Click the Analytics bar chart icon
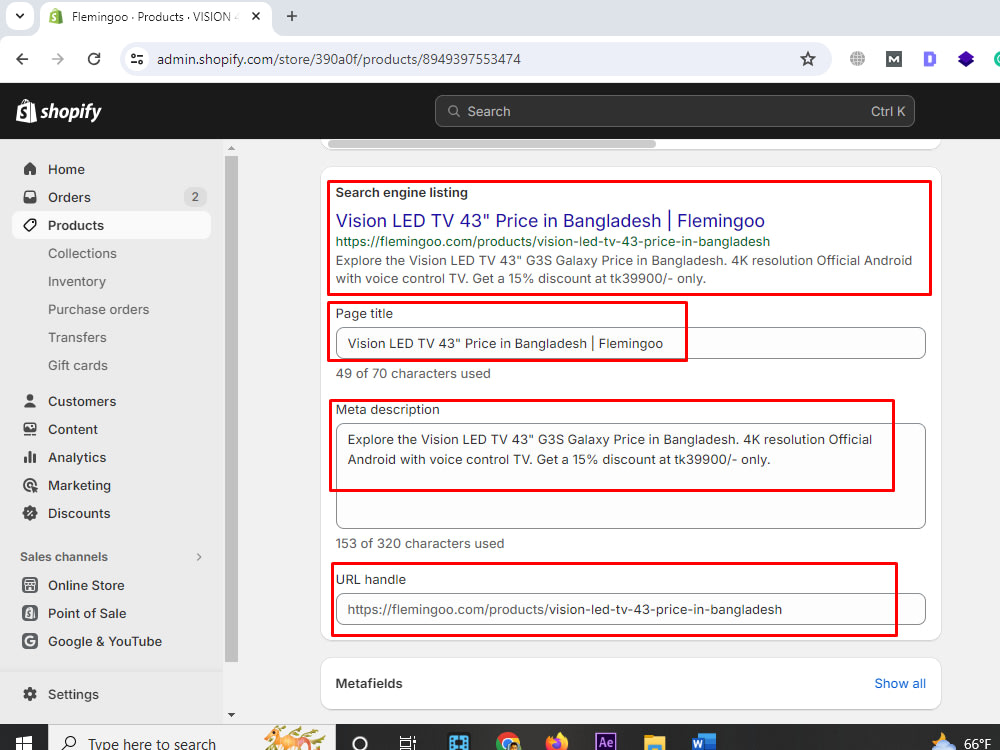Viewport: 1000px width, 750px height. click(30, 457)
